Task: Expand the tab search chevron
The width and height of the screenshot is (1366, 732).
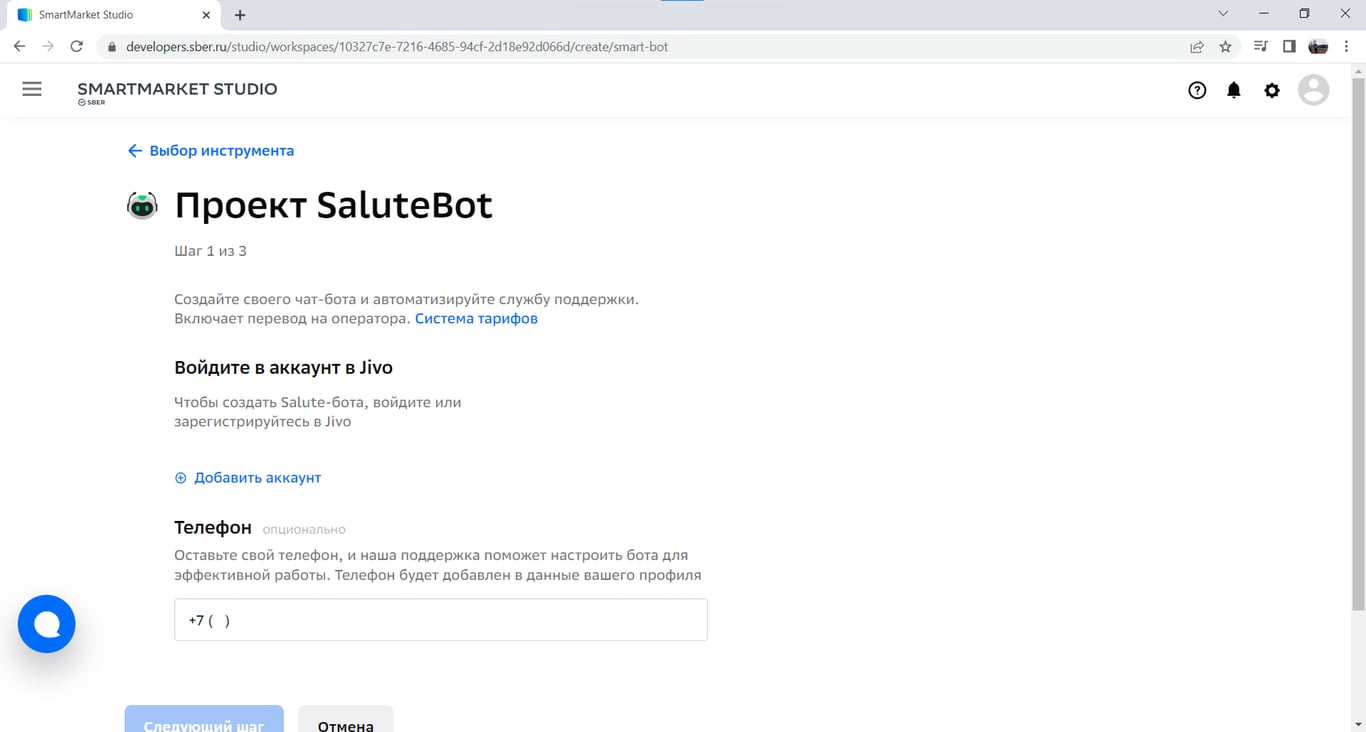Action: (1223, 14)
